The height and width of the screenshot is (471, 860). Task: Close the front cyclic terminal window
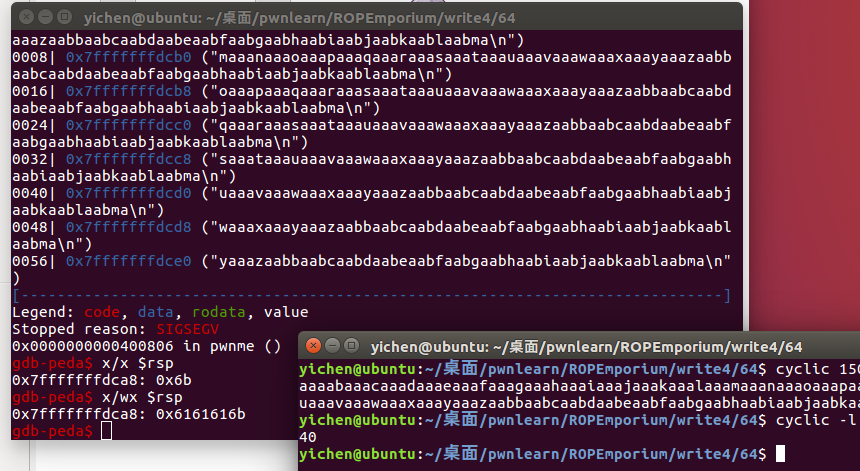pyautogui.click(x=313, y=346)
